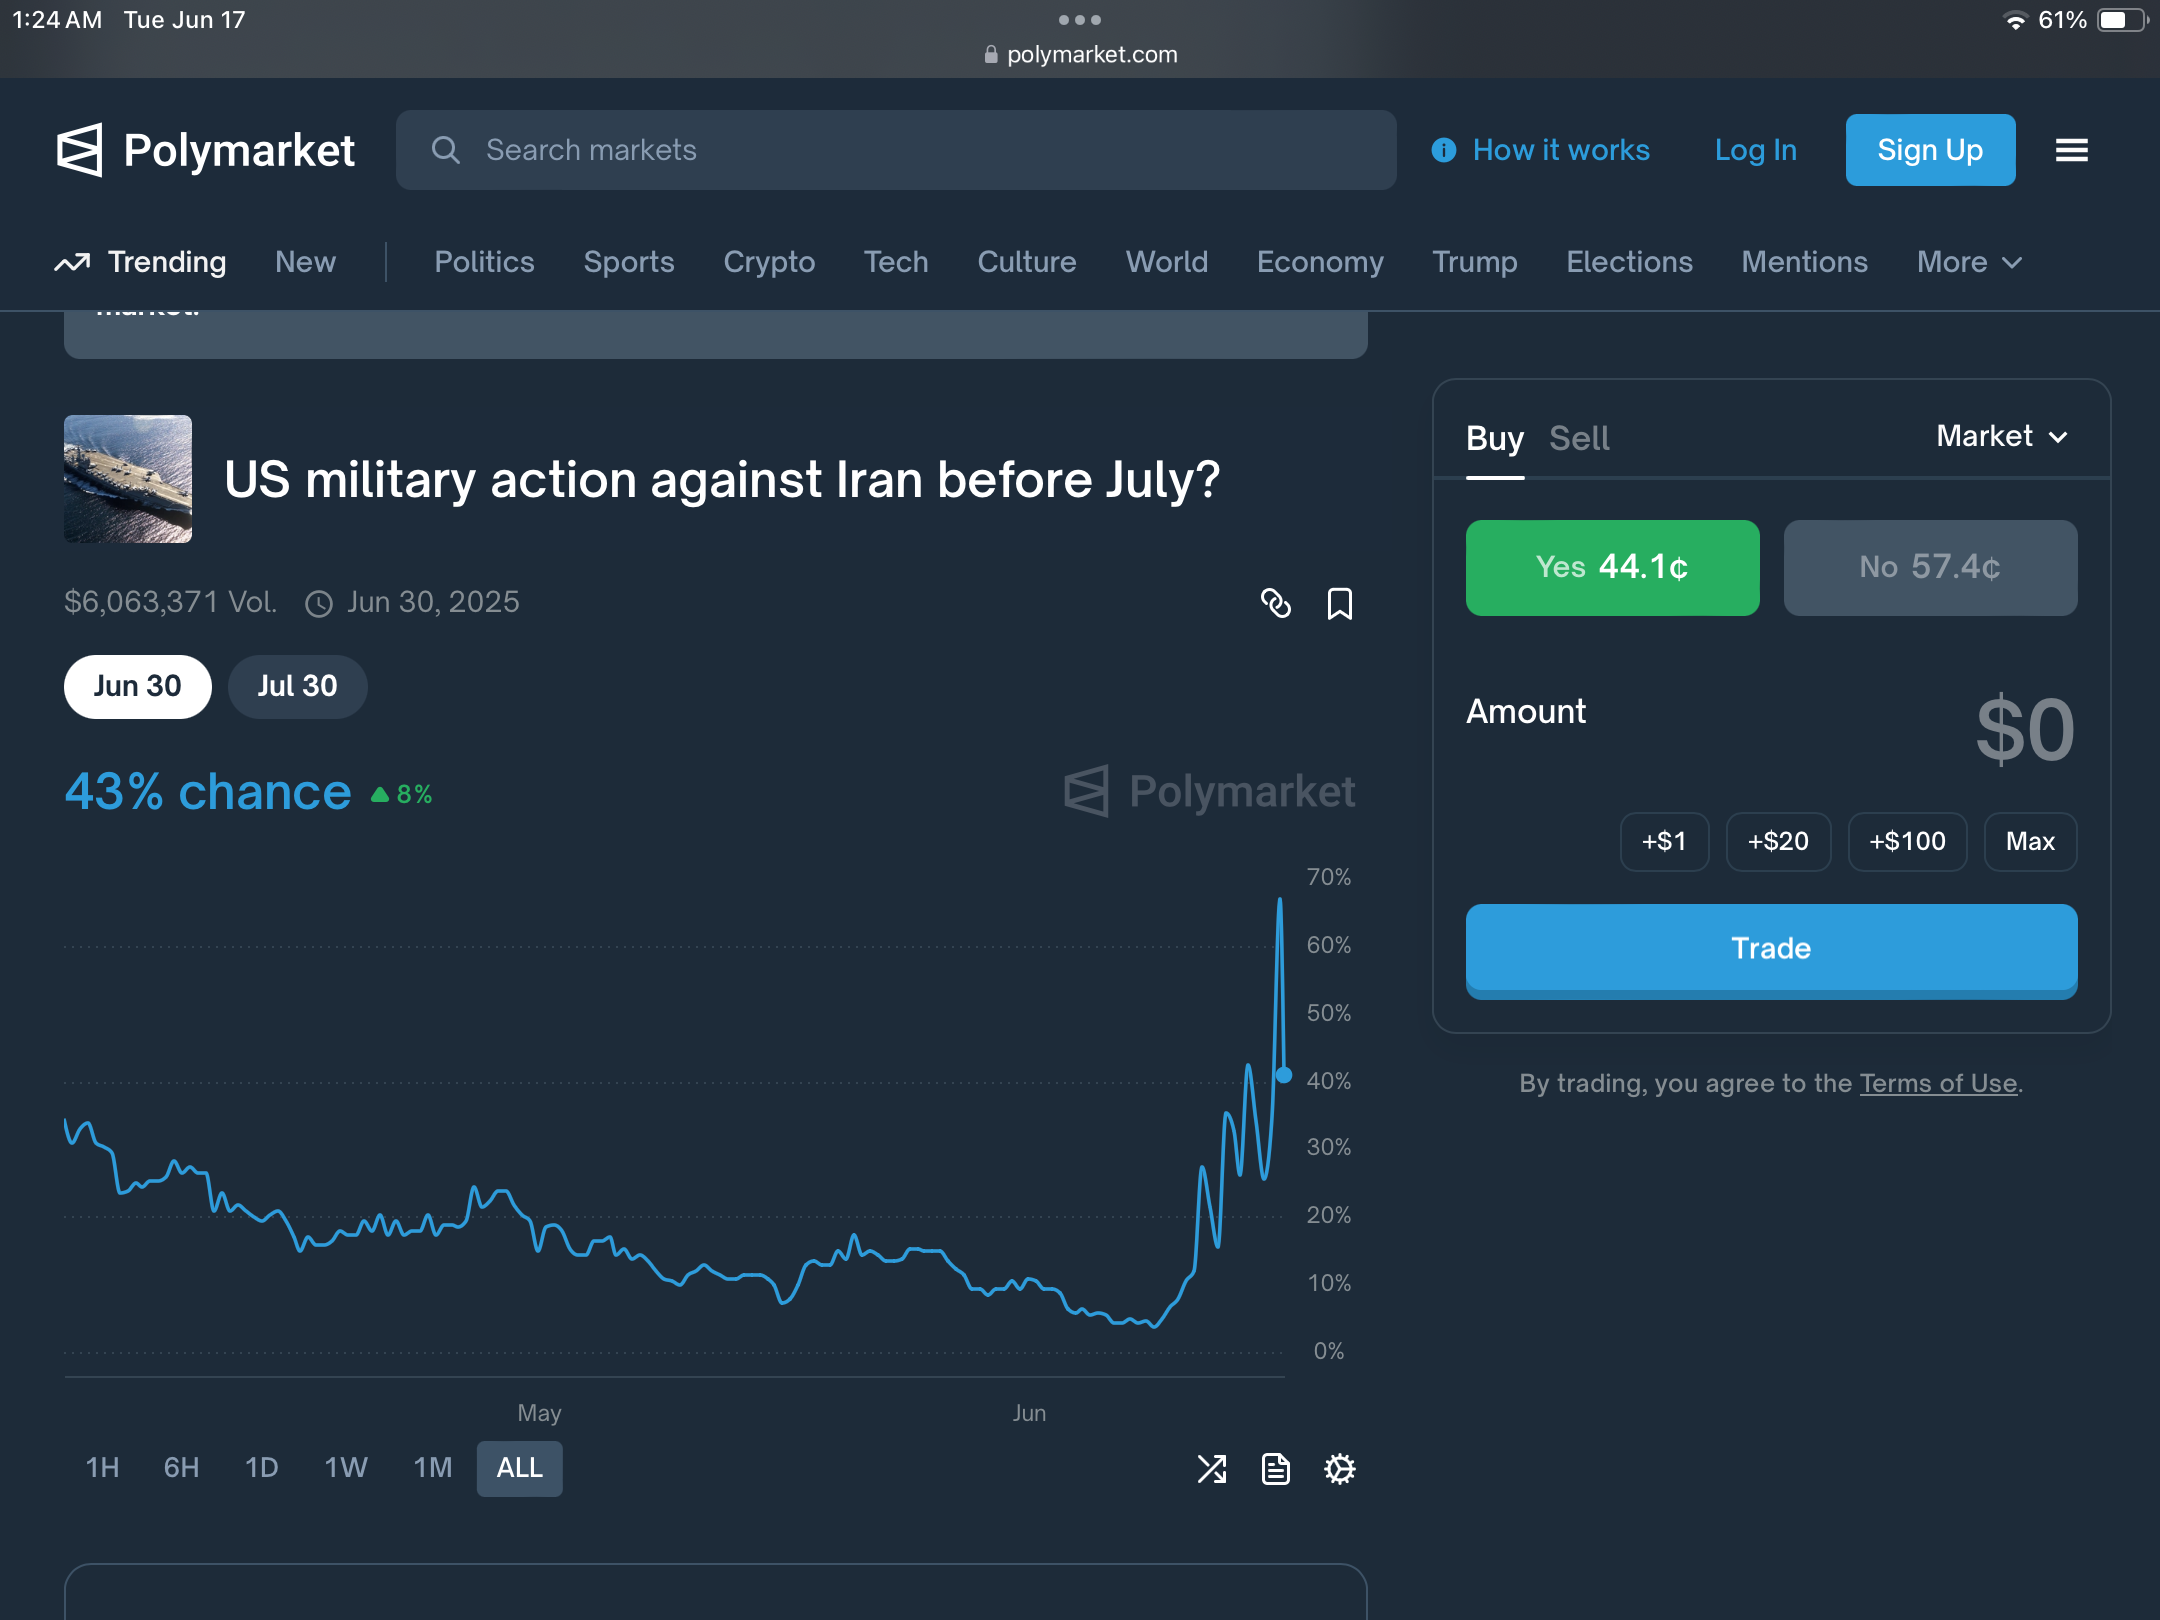This screenshot has height=1620, width=2160.
Task: Click the shuffle/compare chart icon
Action: coord(1212,1469)
